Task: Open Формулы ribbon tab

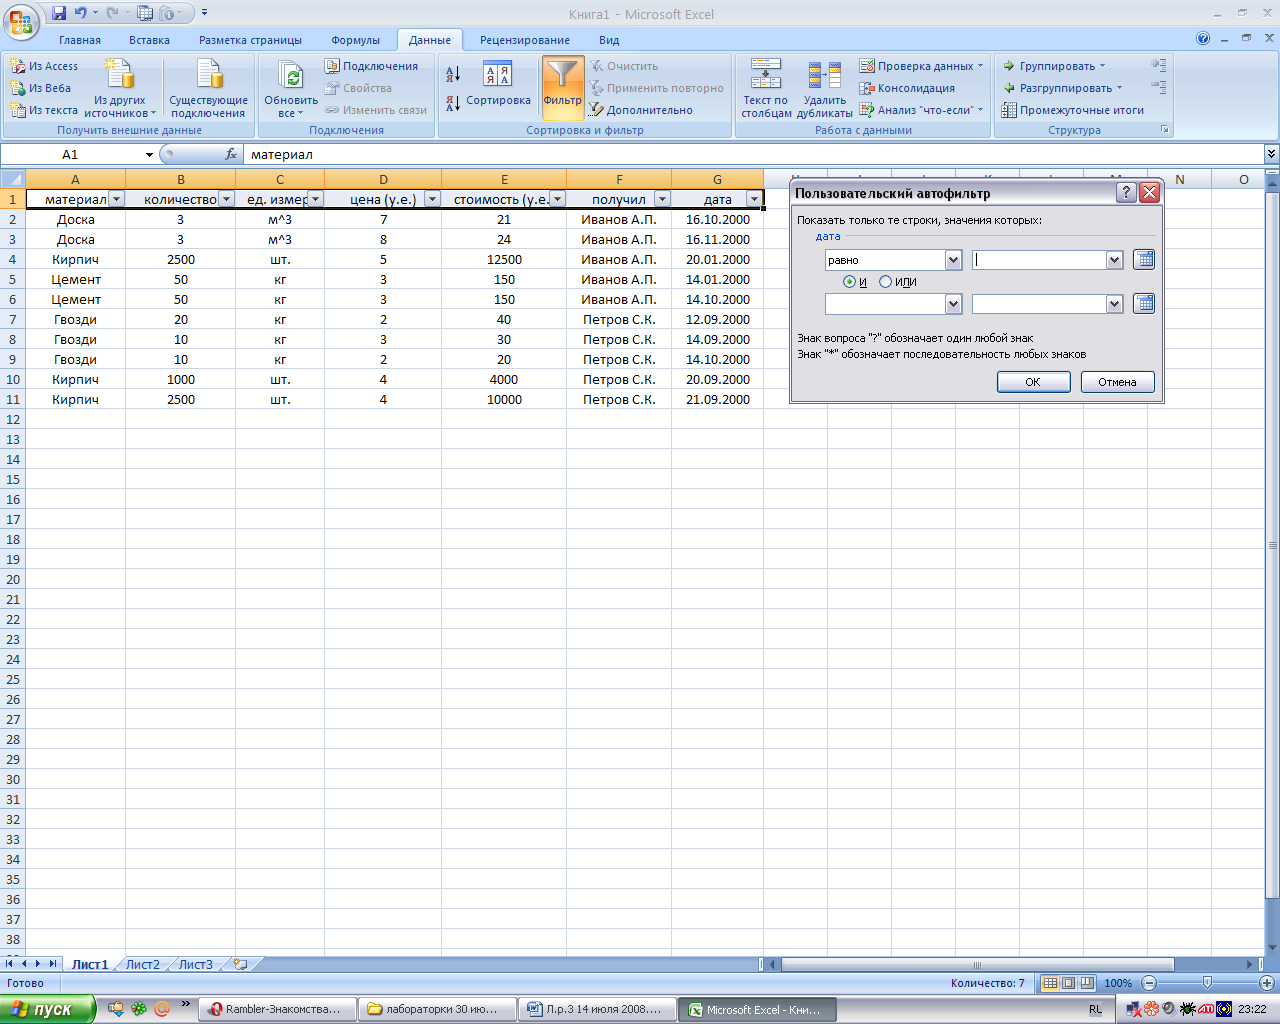Action: tap(356, 40)
